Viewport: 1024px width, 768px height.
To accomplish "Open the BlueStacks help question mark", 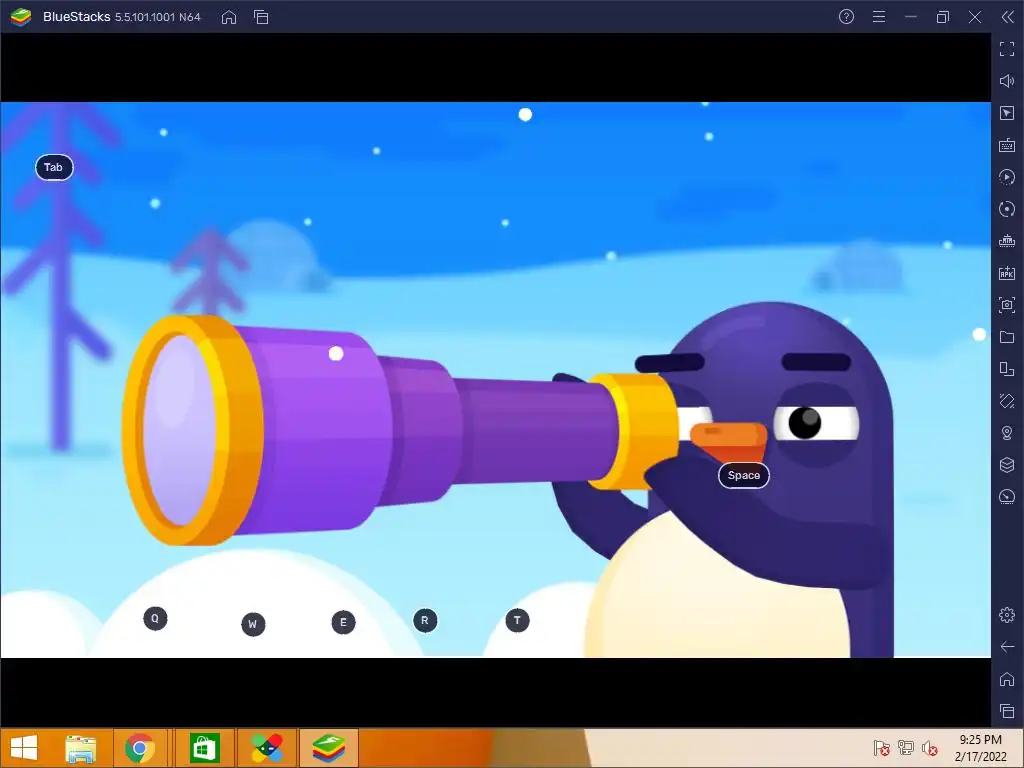I will pos(846,17).
